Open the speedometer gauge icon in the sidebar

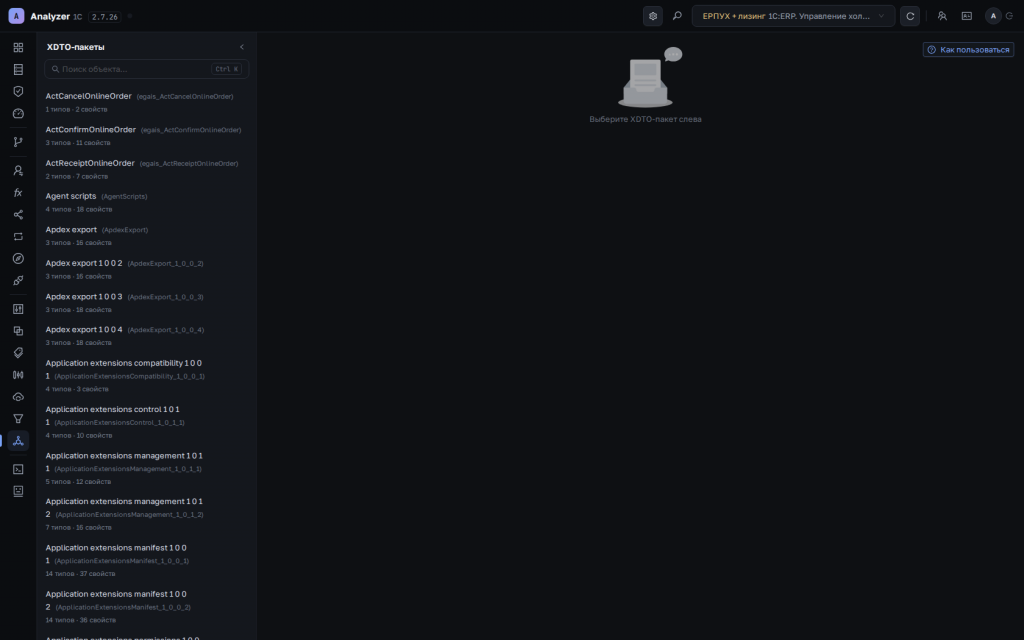18,114
